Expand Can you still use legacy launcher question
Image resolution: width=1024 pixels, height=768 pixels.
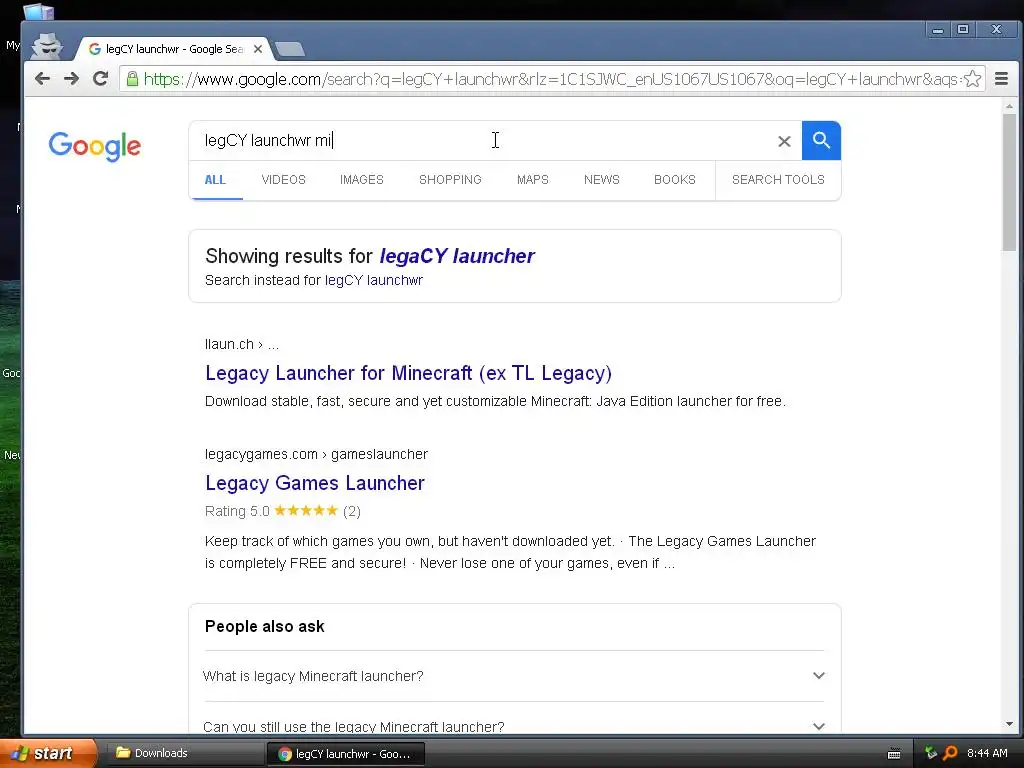point(514,725)
